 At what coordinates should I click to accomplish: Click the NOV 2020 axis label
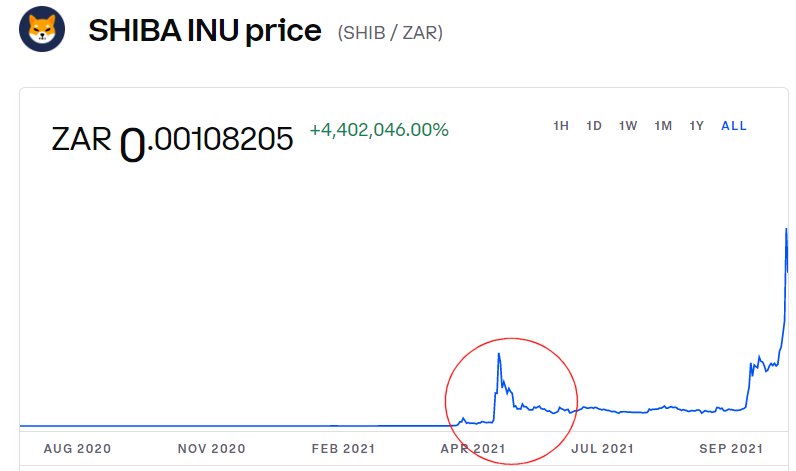211,449
